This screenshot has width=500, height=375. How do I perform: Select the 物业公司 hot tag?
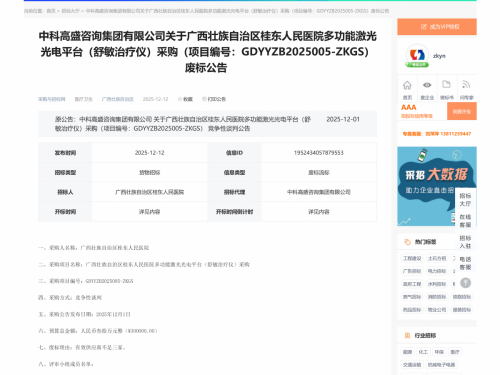437,310
